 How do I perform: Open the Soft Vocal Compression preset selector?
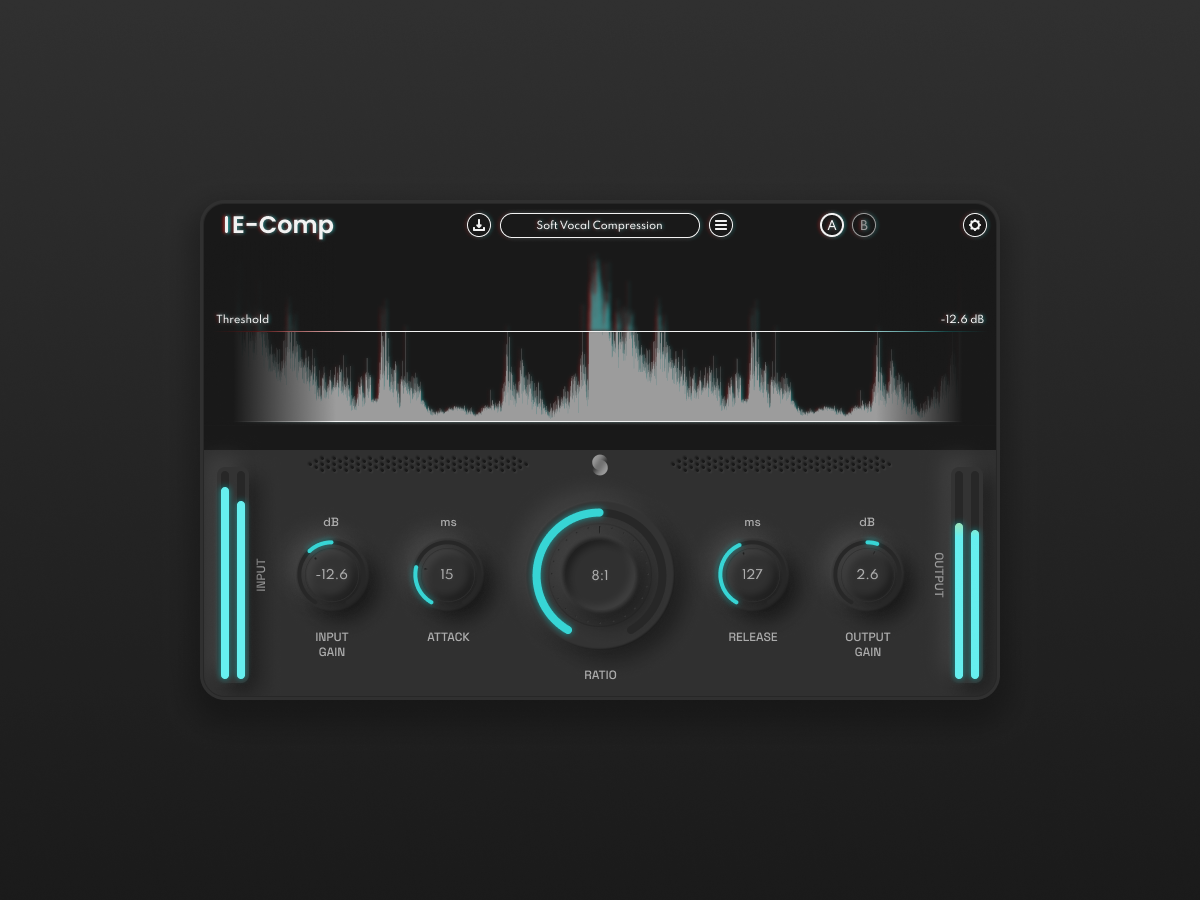[x=600, y=225]
